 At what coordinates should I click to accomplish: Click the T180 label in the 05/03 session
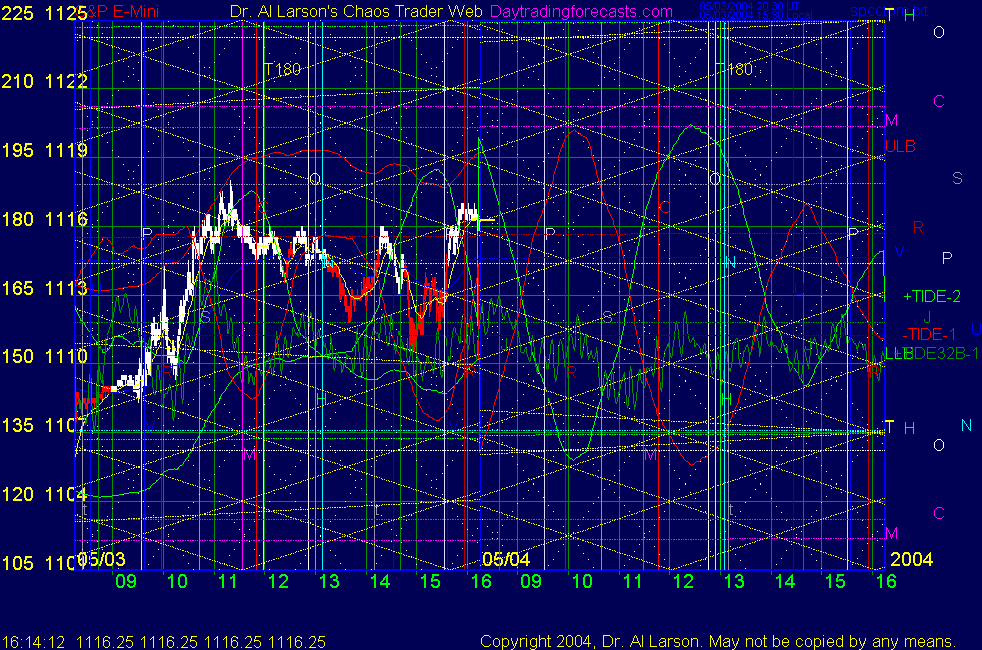pos(282,69)
